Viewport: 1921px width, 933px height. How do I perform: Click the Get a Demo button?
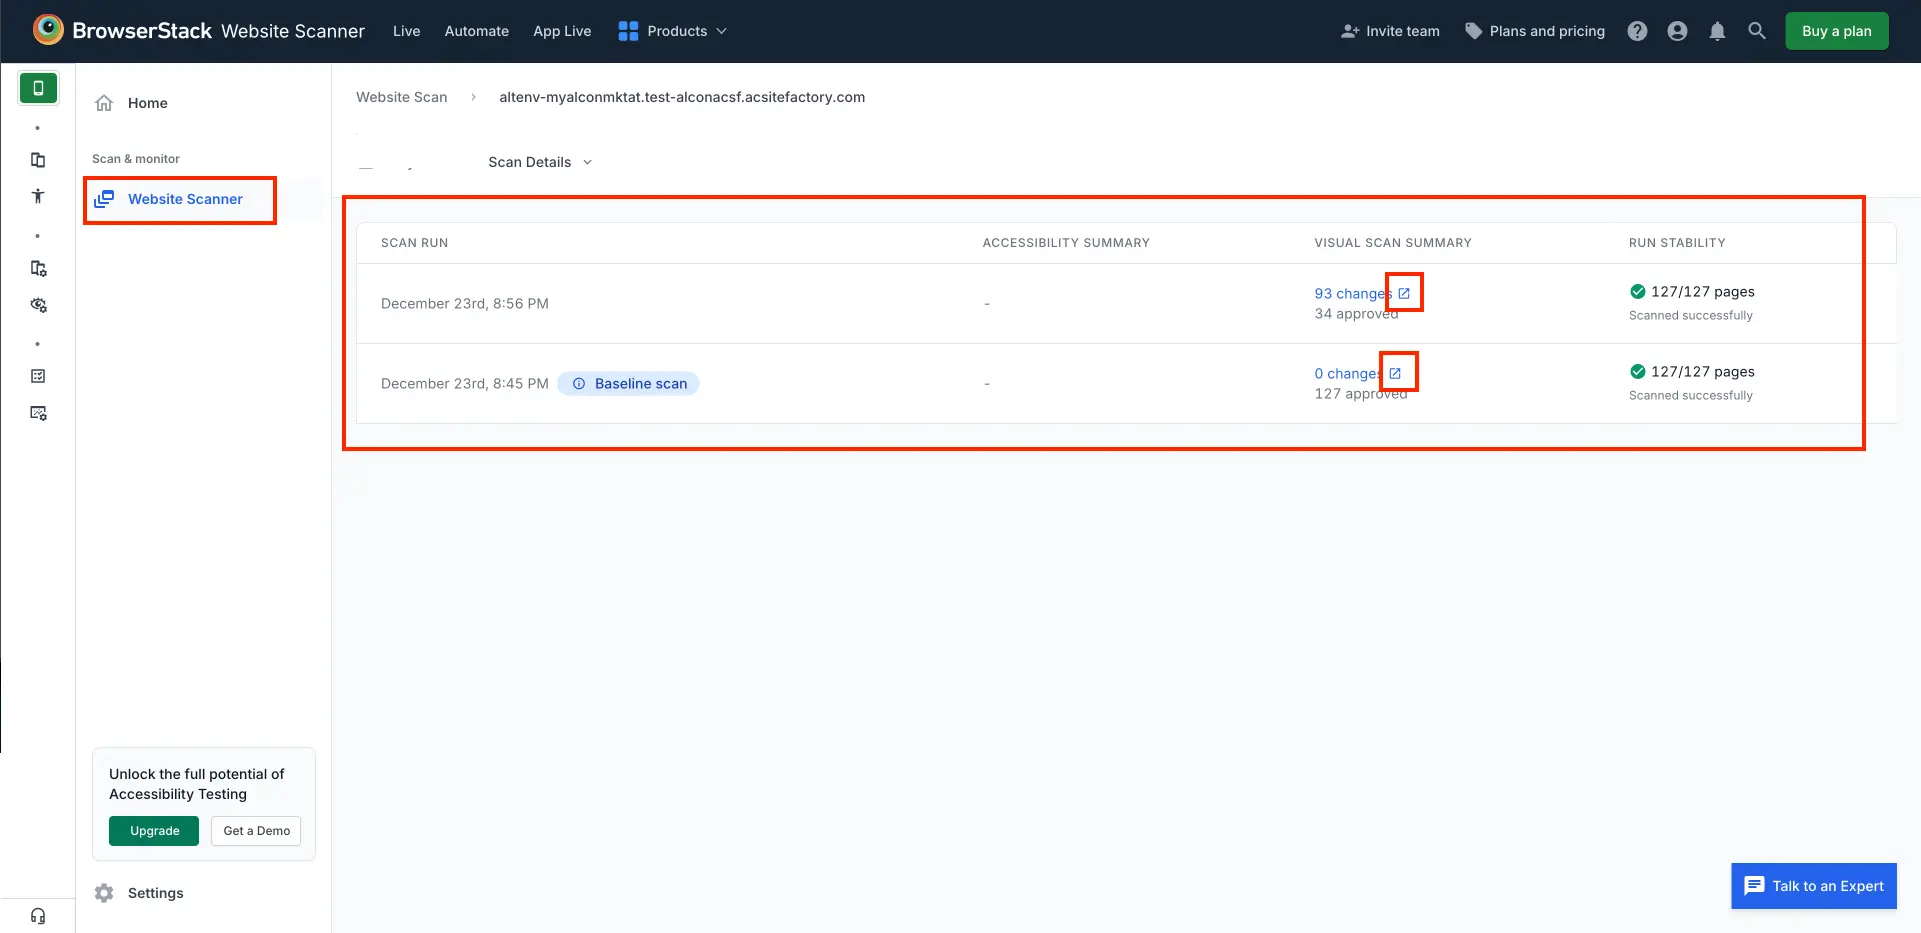(x=256, y=831)
